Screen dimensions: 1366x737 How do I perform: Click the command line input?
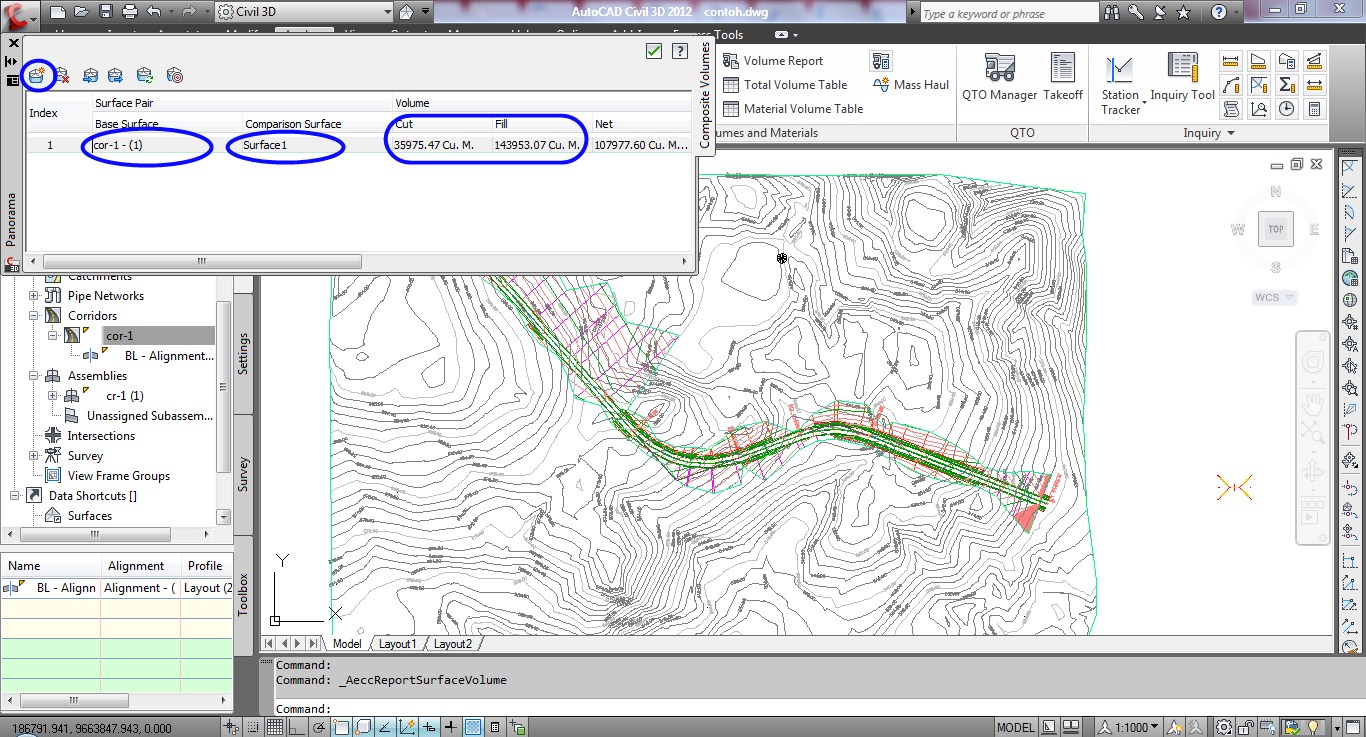[800, 708]
